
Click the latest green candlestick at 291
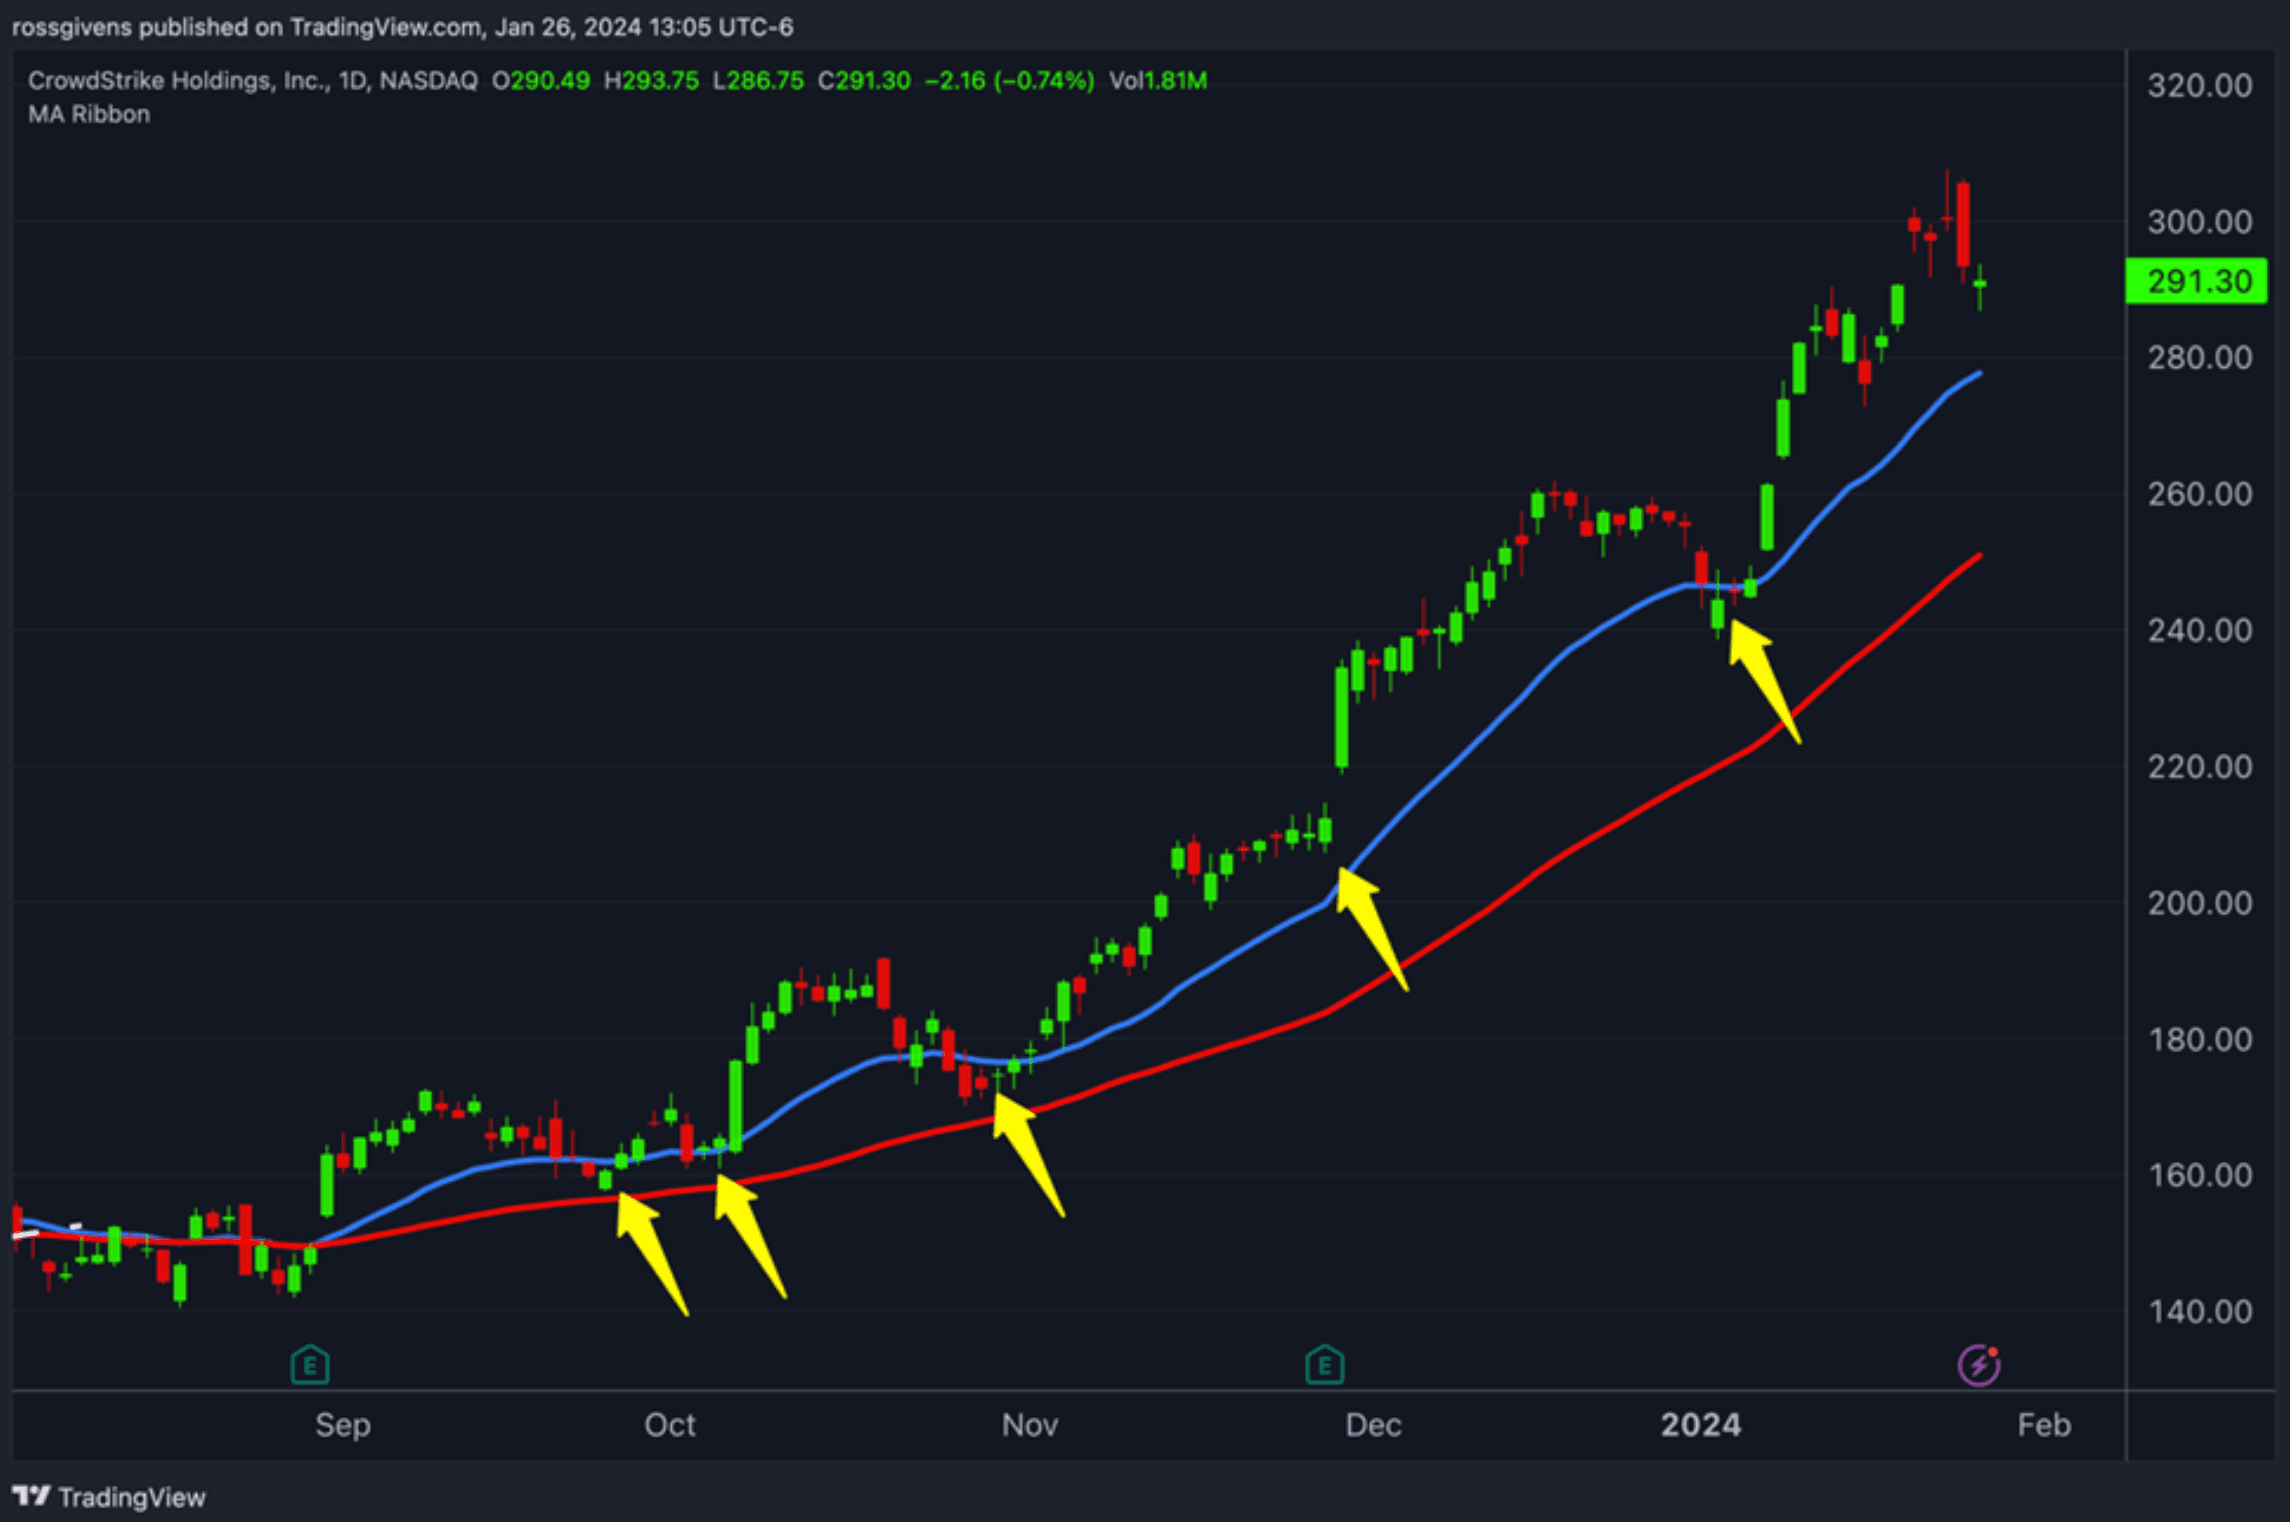[1979, 285]
